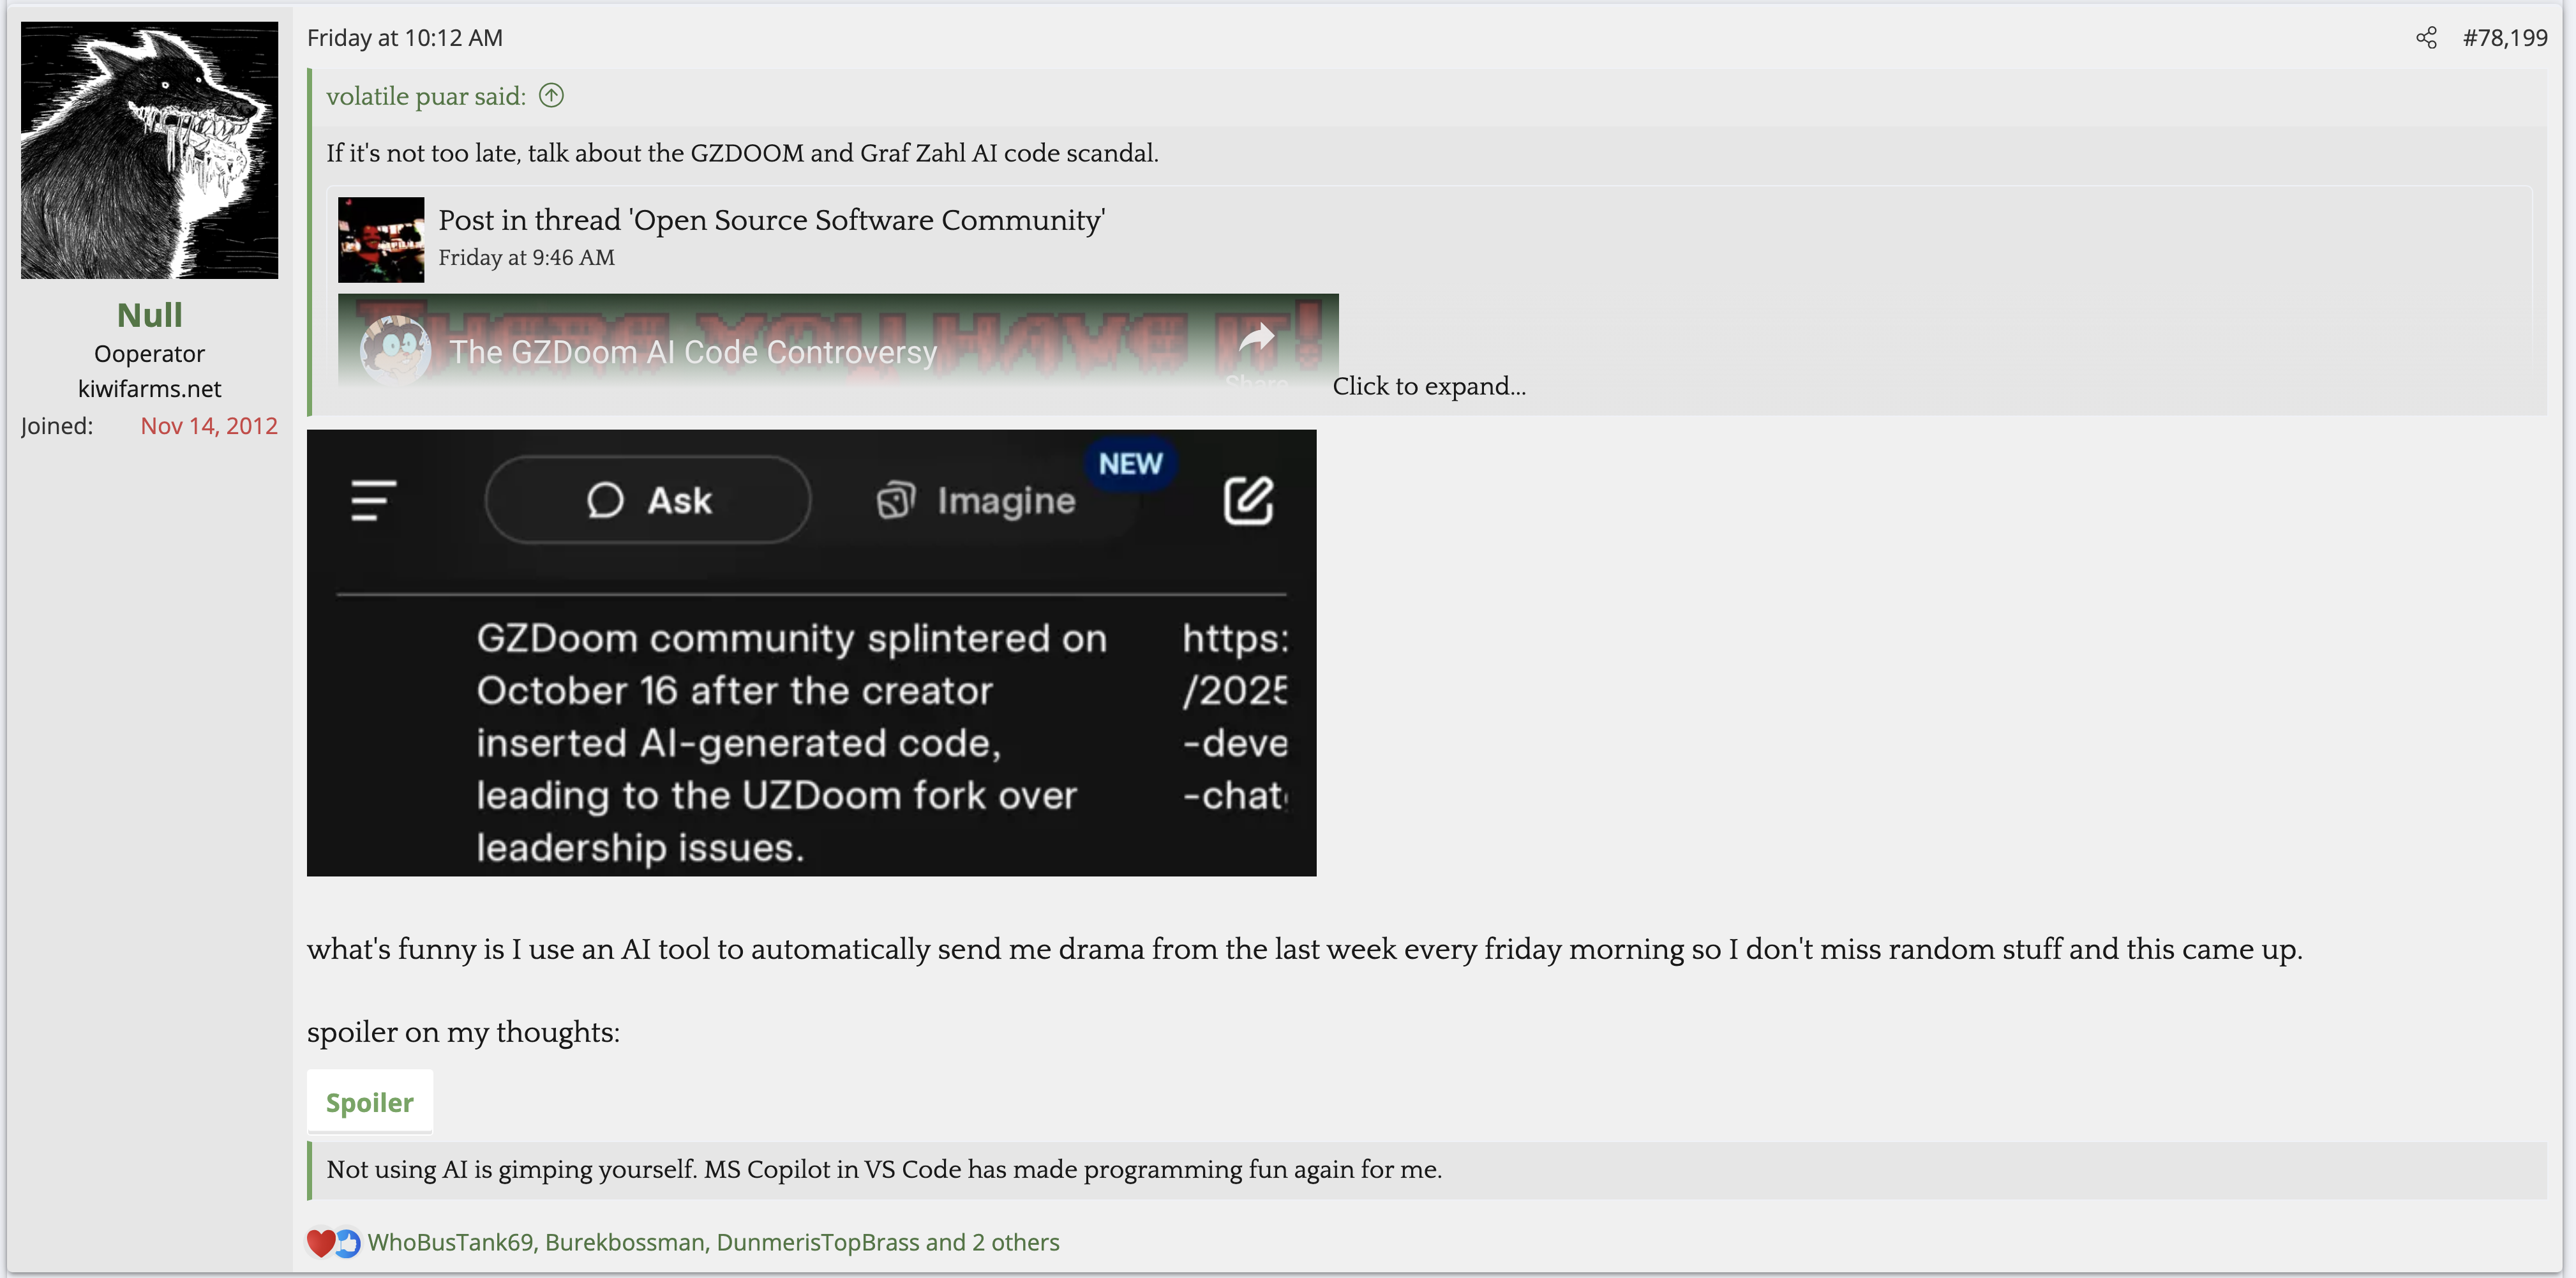Expand the quote via Click to expand
The height and width of the screenshot is (1278, 2576).
(x=1428, y=386)
